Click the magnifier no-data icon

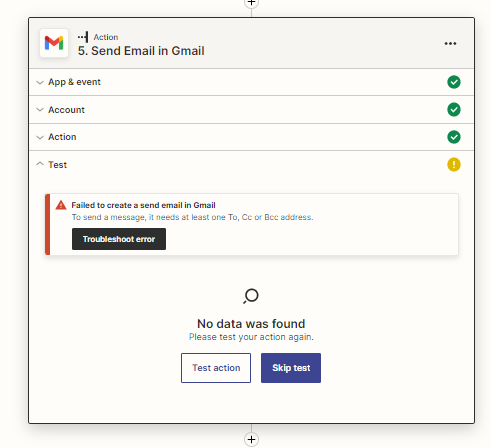click(x=251, y=296)
